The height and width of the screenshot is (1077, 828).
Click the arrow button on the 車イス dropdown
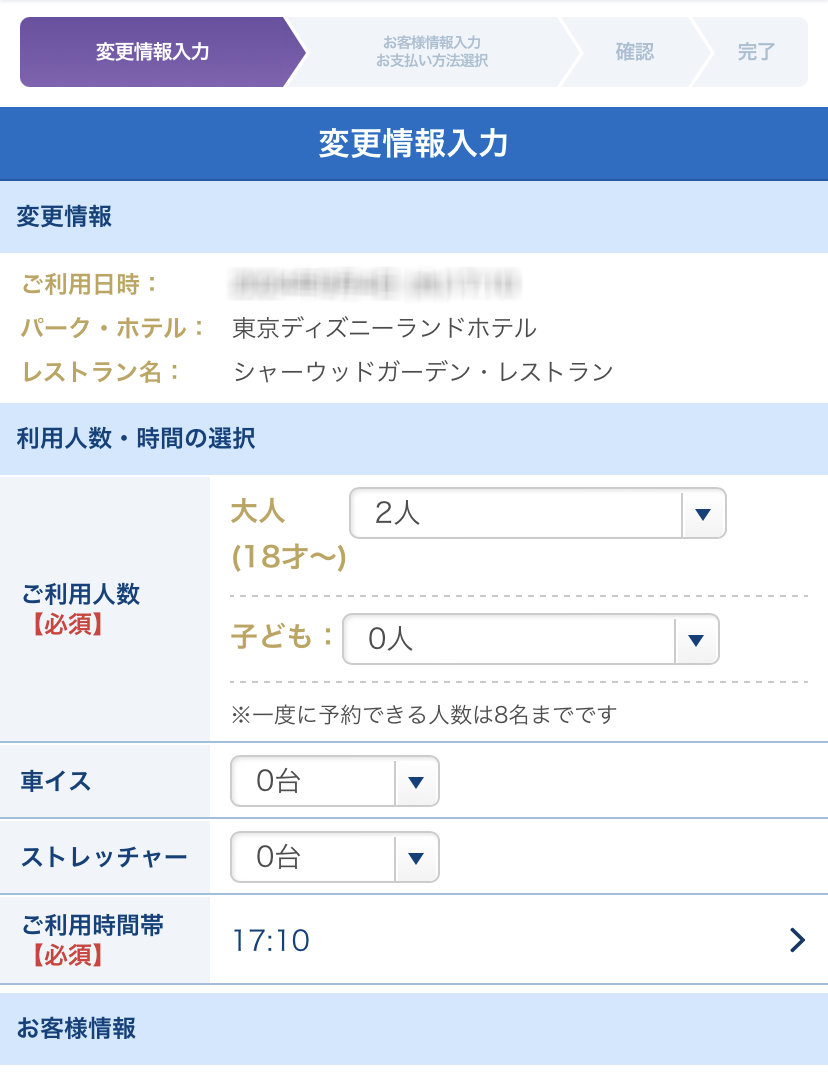[417, 781]
